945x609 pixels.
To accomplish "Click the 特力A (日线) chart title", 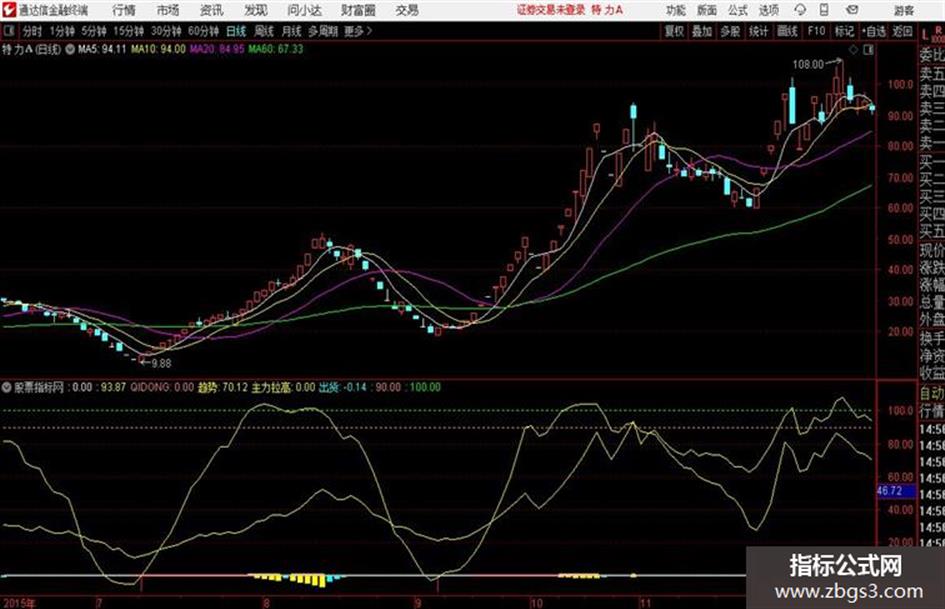I will pos(31,49).
